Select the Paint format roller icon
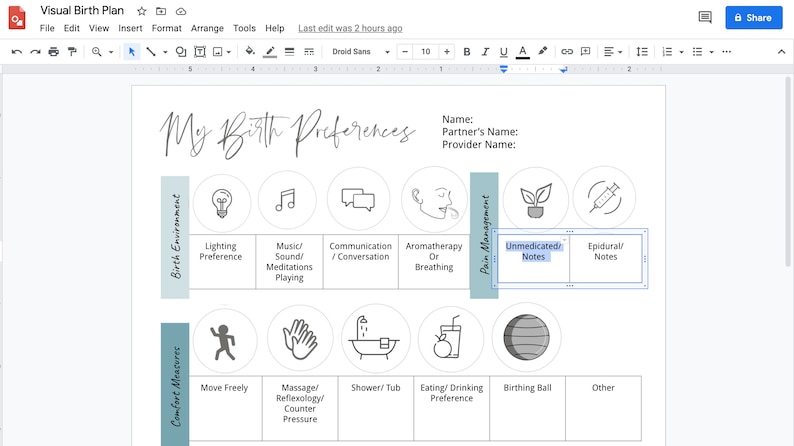The height and width of the screenshot is (446, 794). [72, 52]
